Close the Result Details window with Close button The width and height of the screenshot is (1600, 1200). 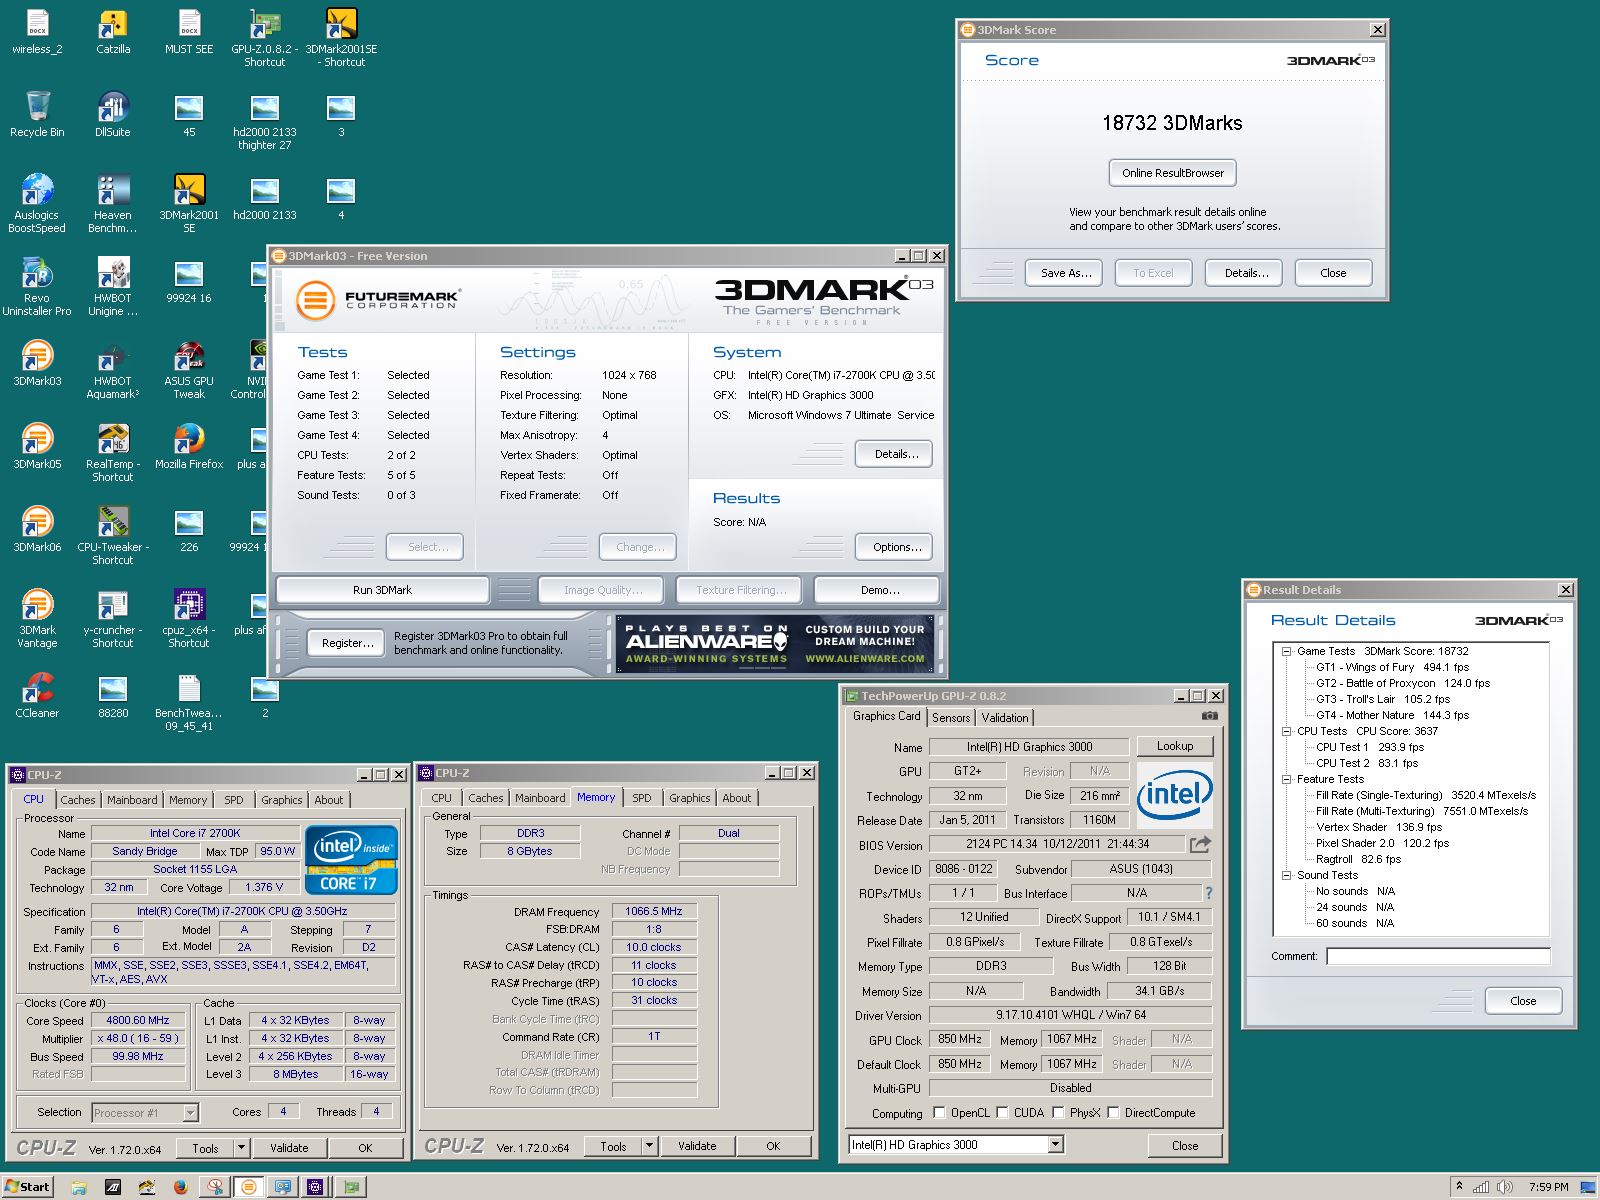[x=1523, y=1001]
